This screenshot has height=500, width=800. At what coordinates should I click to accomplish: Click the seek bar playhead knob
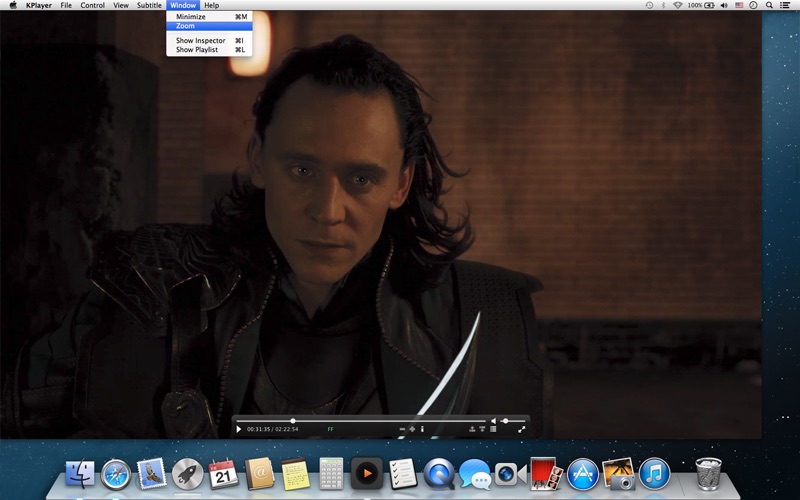[x=293, y=421]
